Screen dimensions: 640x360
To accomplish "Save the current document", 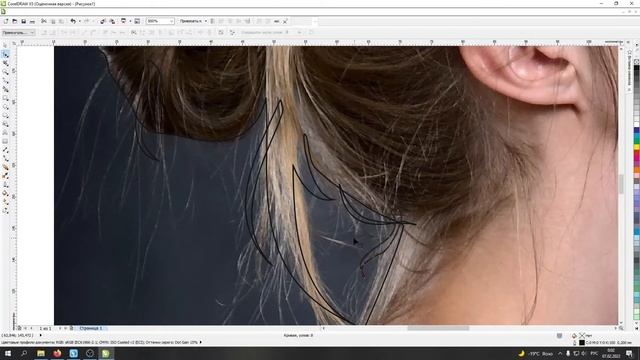I will pyautogui.click(x=24, y=21).
